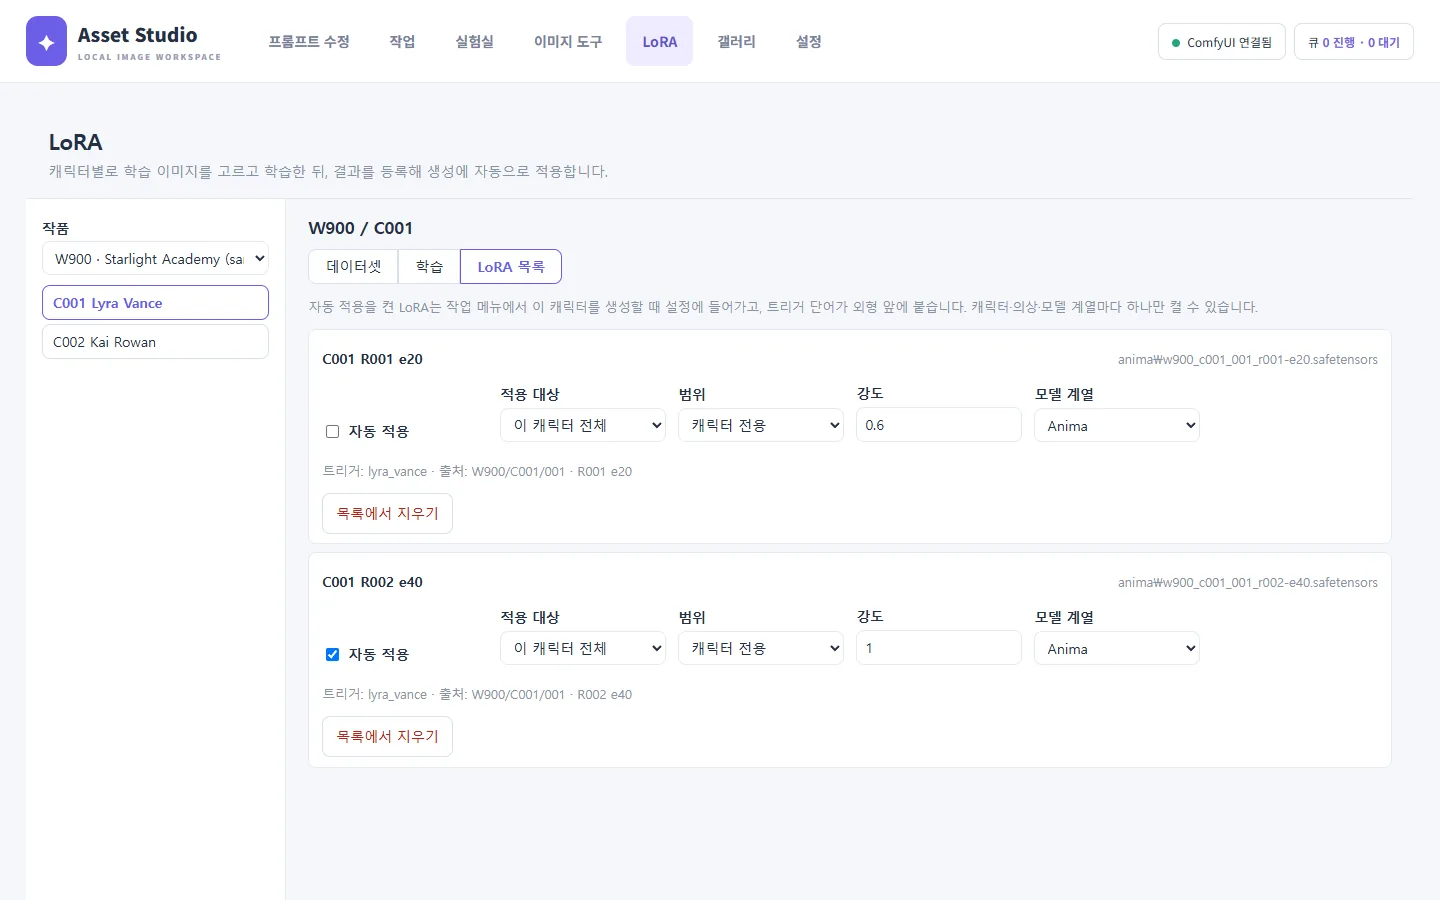Viewport: 1440px width, 900px height.
Task: Click the Asset Studio sparkle logo icon
Action: click(46, 41)
